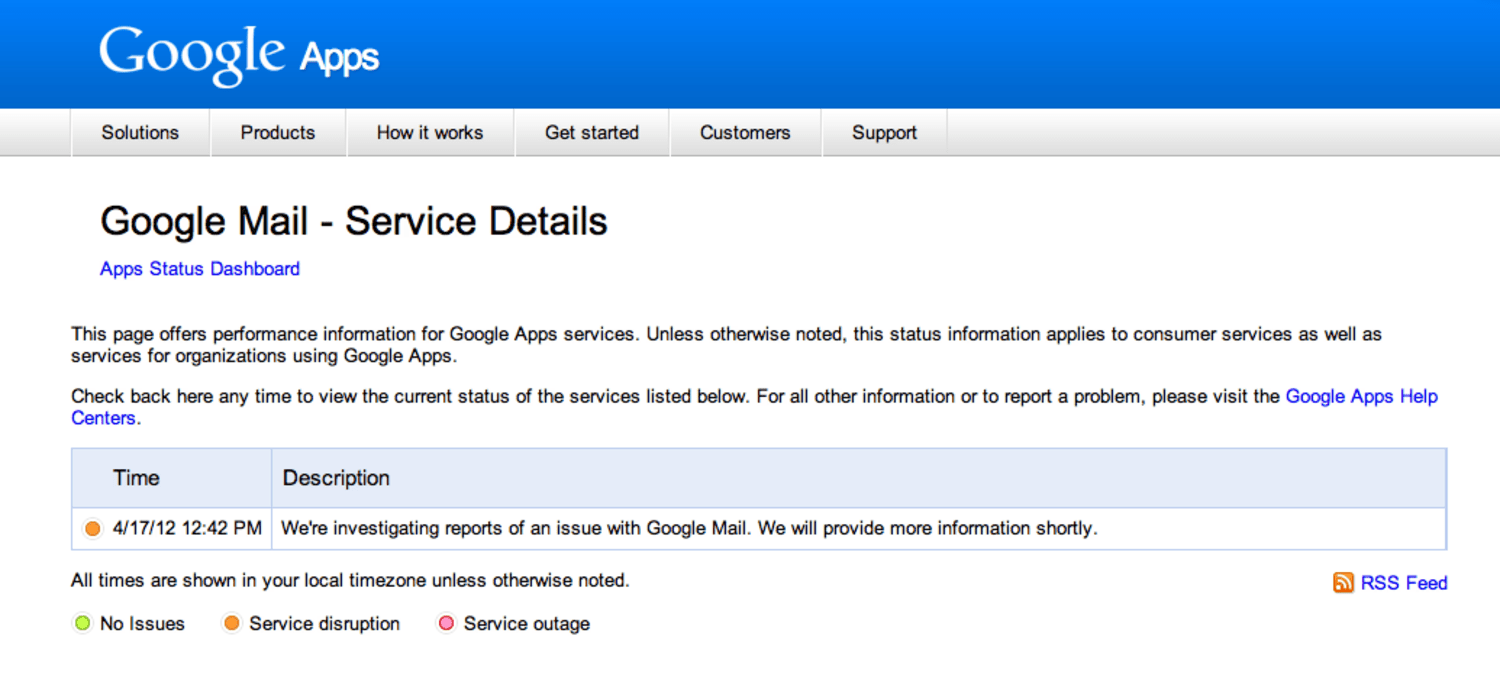Click the Description column header
Viewport: 1500px width, 675px height.
tap(336, 478)
